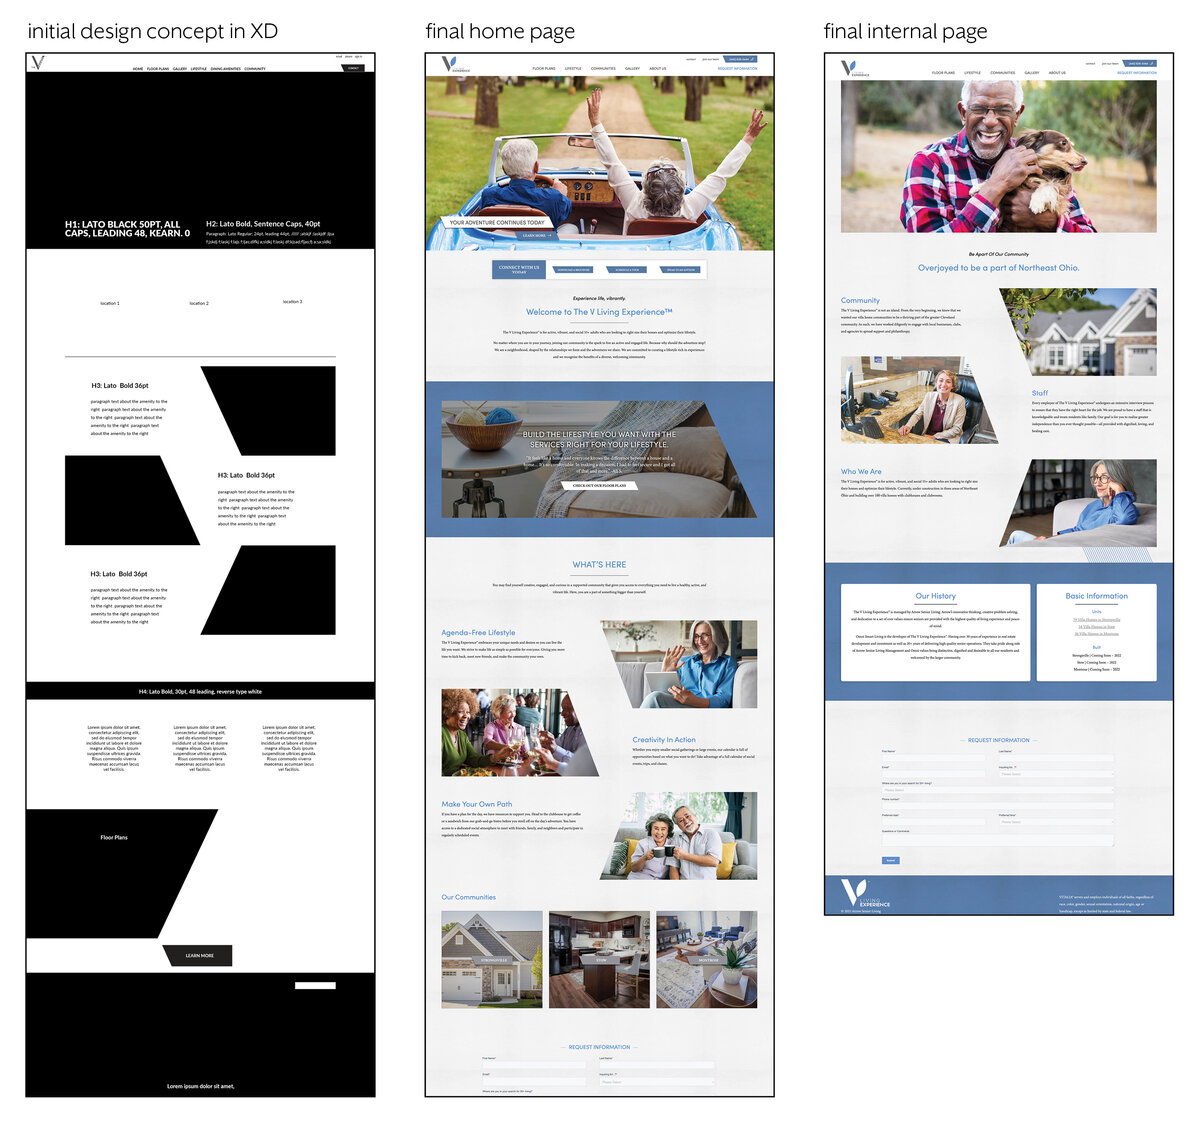
Task: Click the join our team link on internal page
Action: pyautogui.click(x=1110, y=63)
